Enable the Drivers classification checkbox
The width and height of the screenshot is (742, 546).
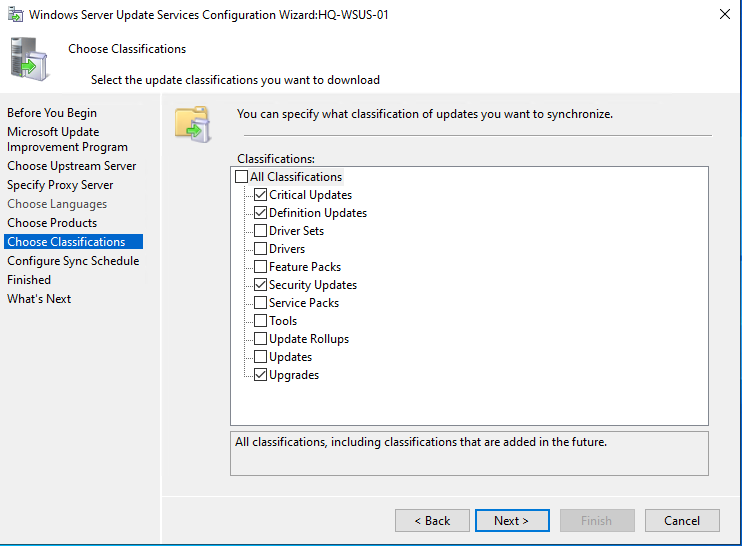[x=261, y=249]
